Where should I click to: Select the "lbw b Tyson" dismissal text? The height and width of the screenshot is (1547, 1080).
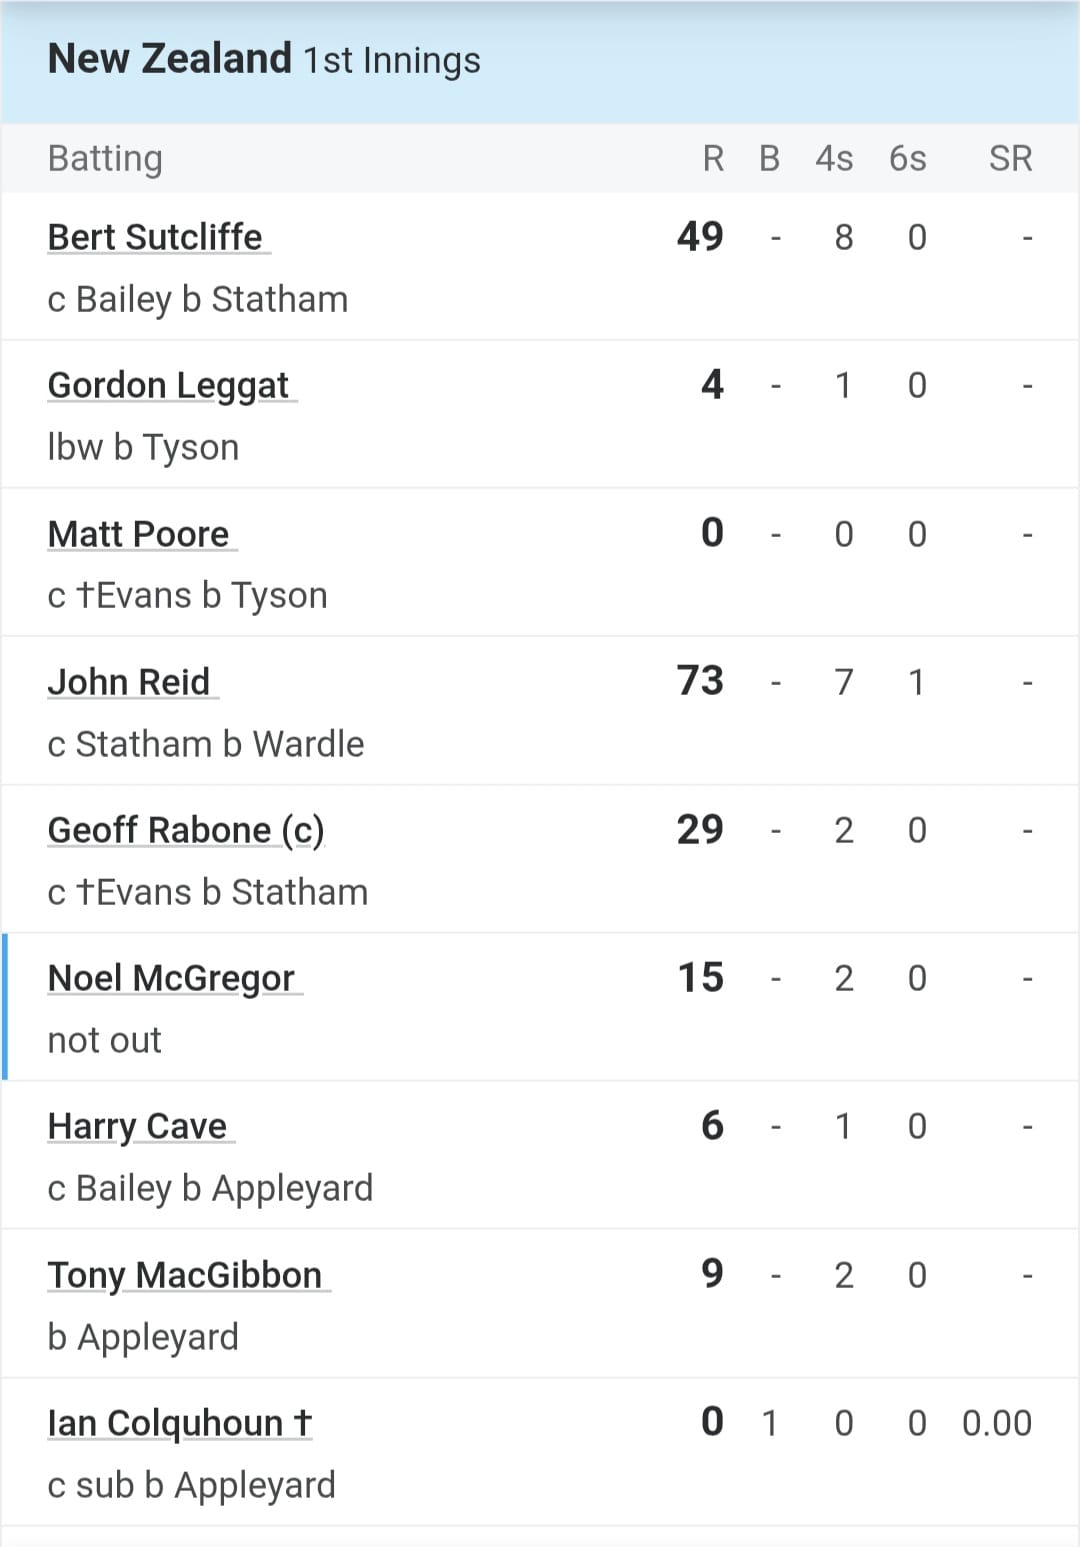coord(143,447)
